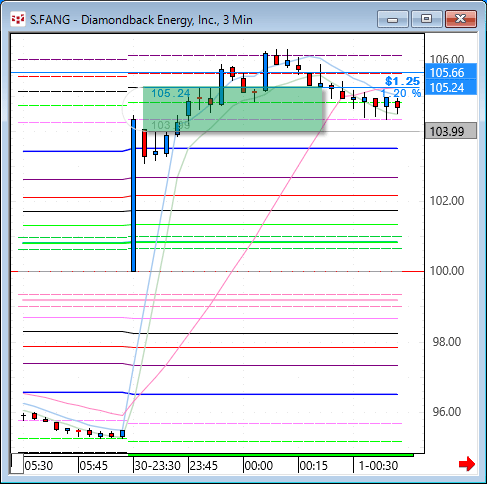The width and height of the screenshot is (487, 484).
Task: Click the small white box at bottom-left corner
Action: coord(17,463)
